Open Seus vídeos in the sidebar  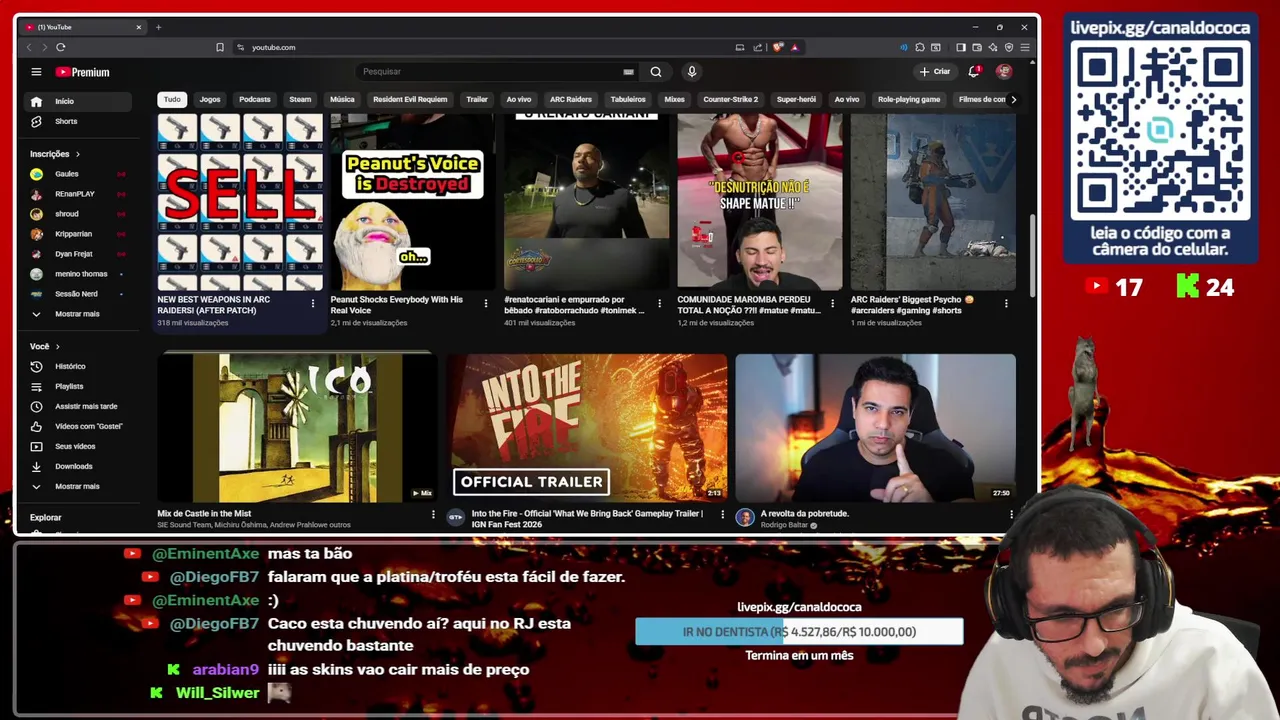(78, 446)
